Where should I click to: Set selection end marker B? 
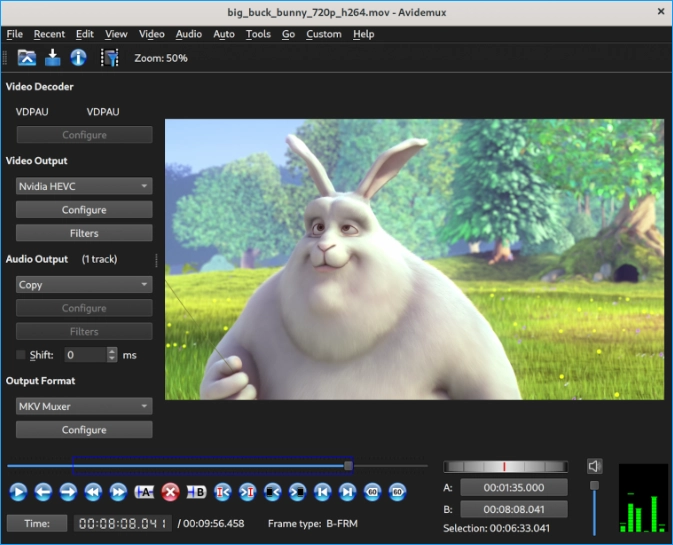point(196,492)
